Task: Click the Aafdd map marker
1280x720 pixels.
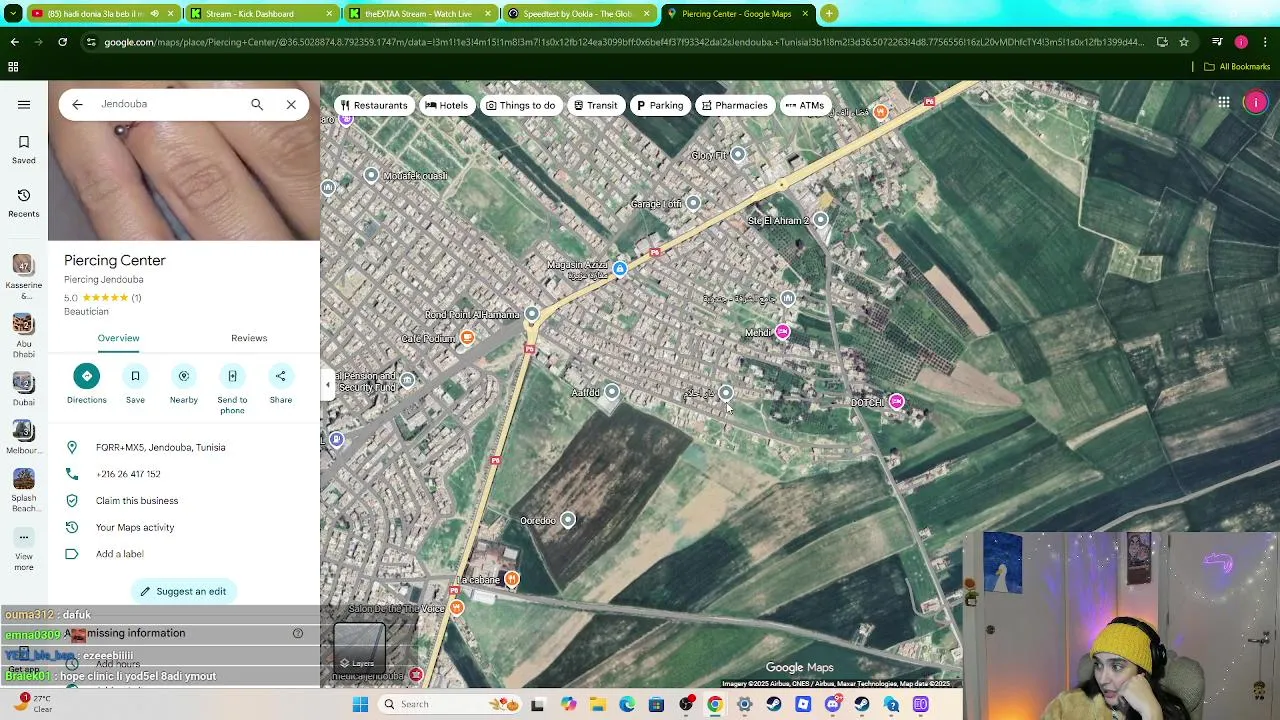Action: [612, 393]
